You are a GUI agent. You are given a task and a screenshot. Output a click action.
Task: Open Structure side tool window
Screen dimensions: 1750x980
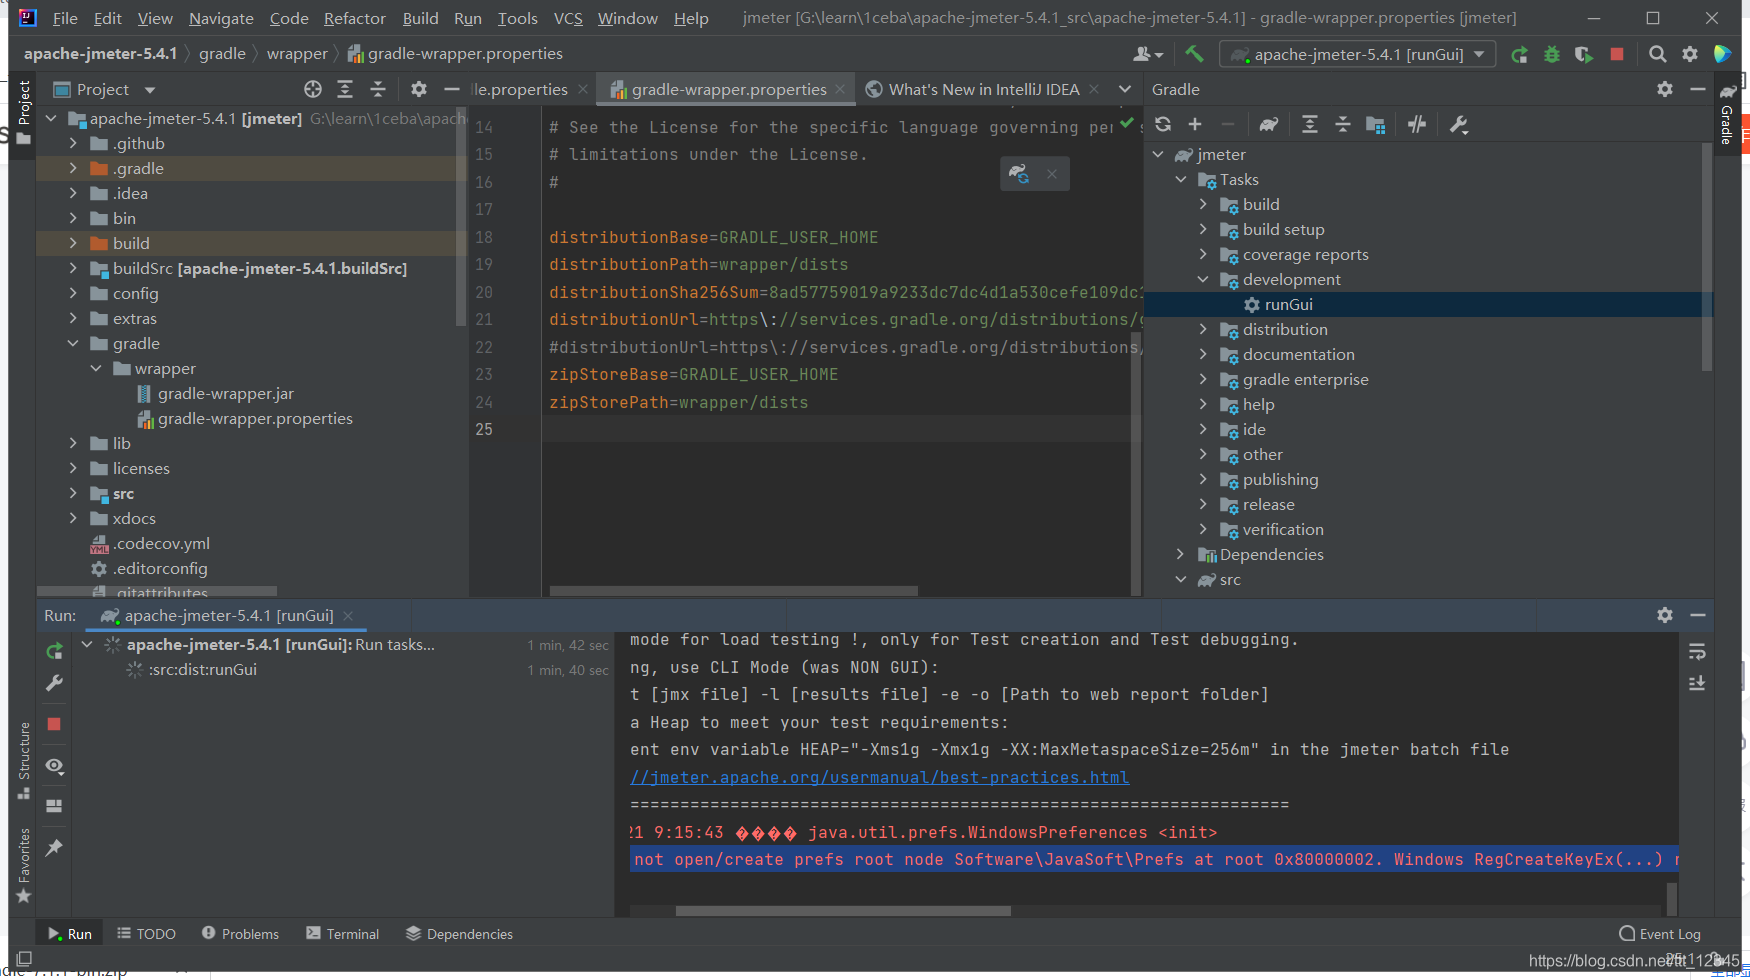pyautogui.click(x=24, y=759)
